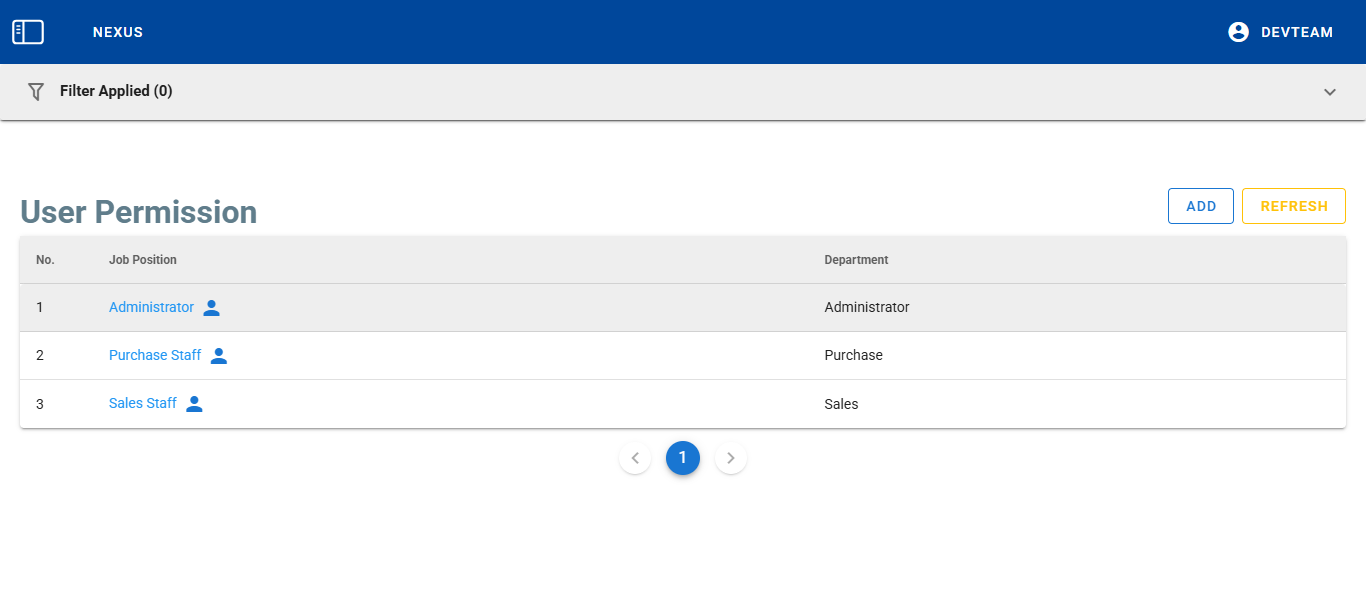Expand the filter panel chevron
Viewport: 1366px width, 599px height.
[1329, 92]
